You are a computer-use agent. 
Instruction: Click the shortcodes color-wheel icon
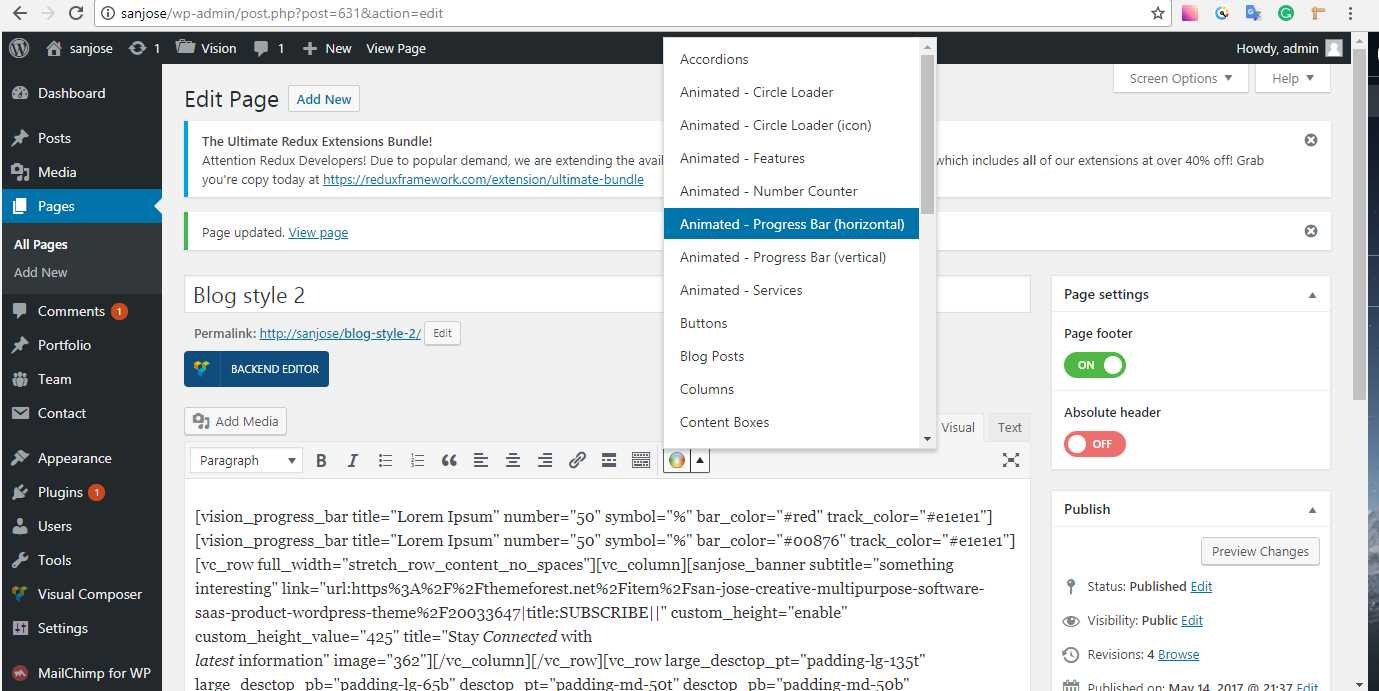click(x=676, y=460)
